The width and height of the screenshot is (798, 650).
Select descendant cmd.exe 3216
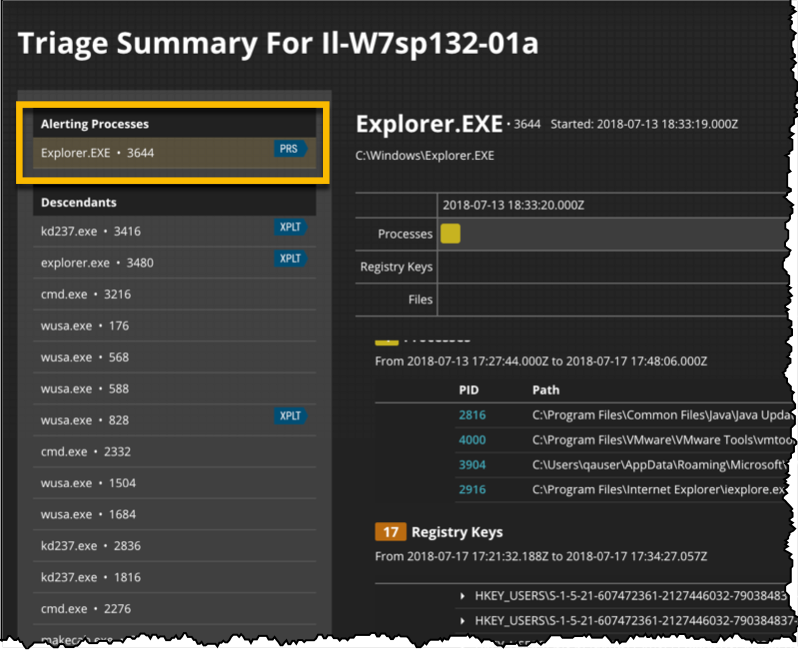click(x=174, y=294)
